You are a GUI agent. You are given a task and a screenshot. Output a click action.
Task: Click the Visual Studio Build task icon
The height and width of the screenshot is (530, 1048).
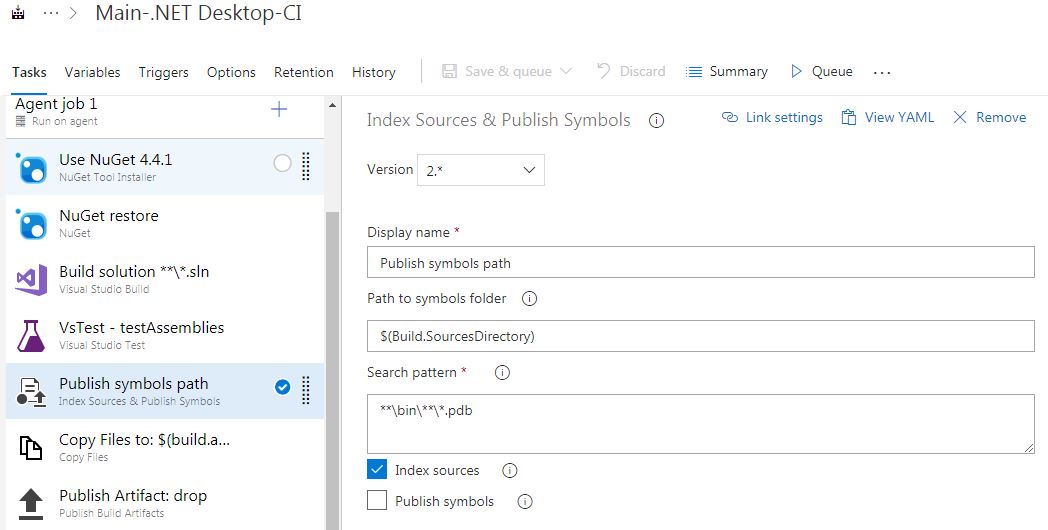[31, 279]
